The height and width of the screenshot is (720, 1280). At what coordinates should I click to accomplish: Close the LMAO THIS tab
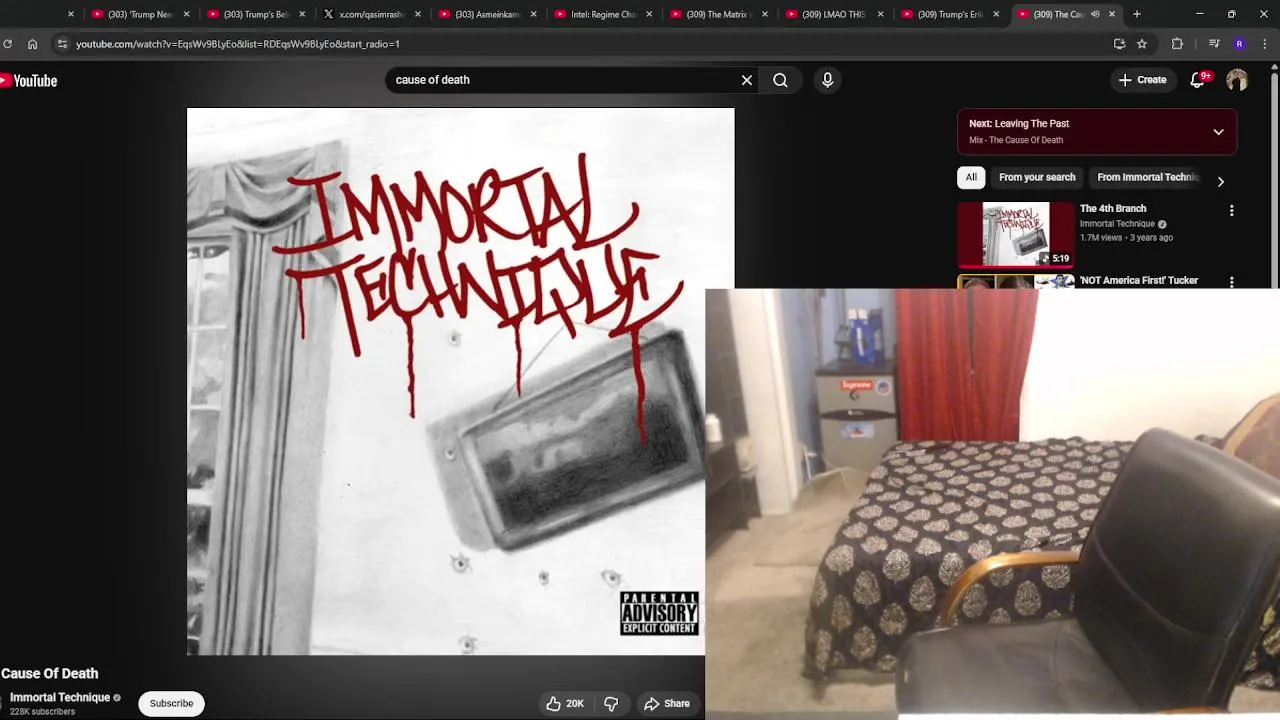click(x=880, y=14)
